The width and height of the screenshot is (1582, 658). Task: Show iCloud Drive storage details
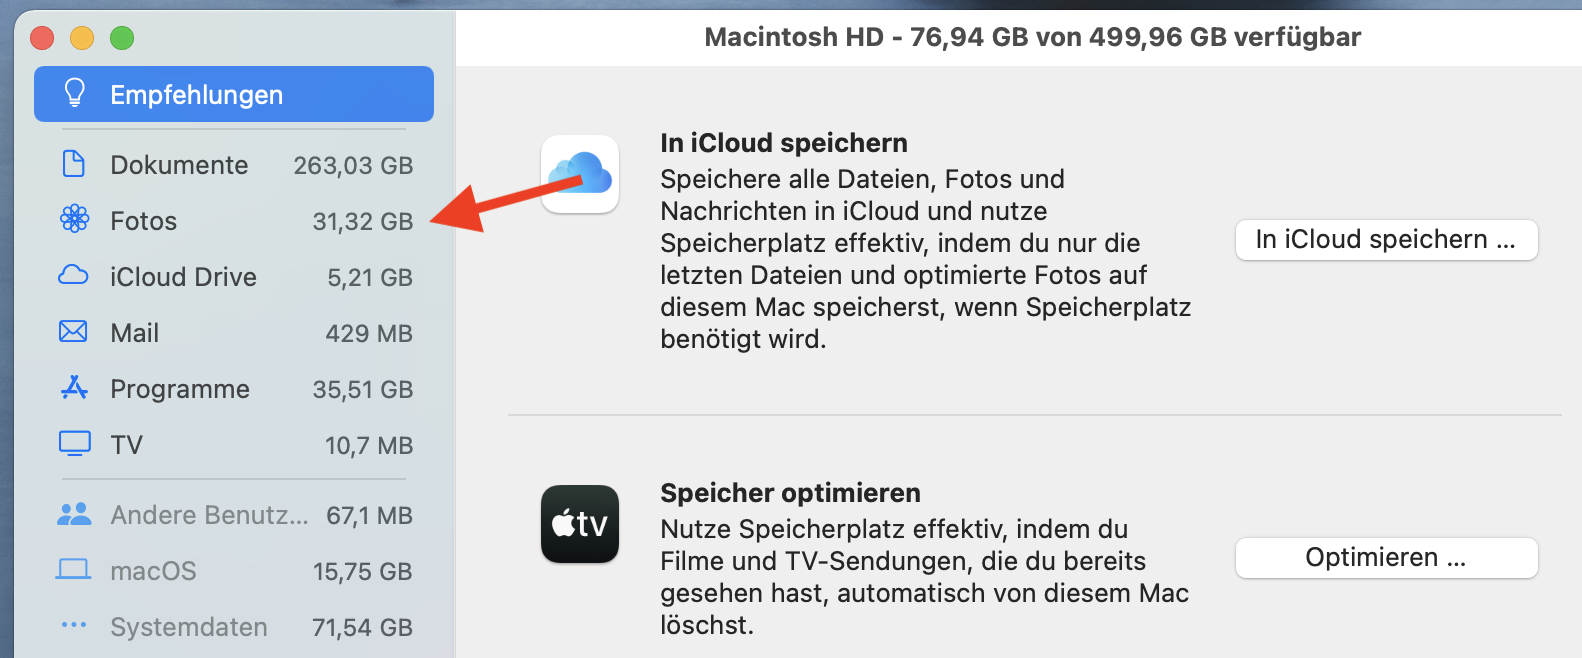pos(234,277)
